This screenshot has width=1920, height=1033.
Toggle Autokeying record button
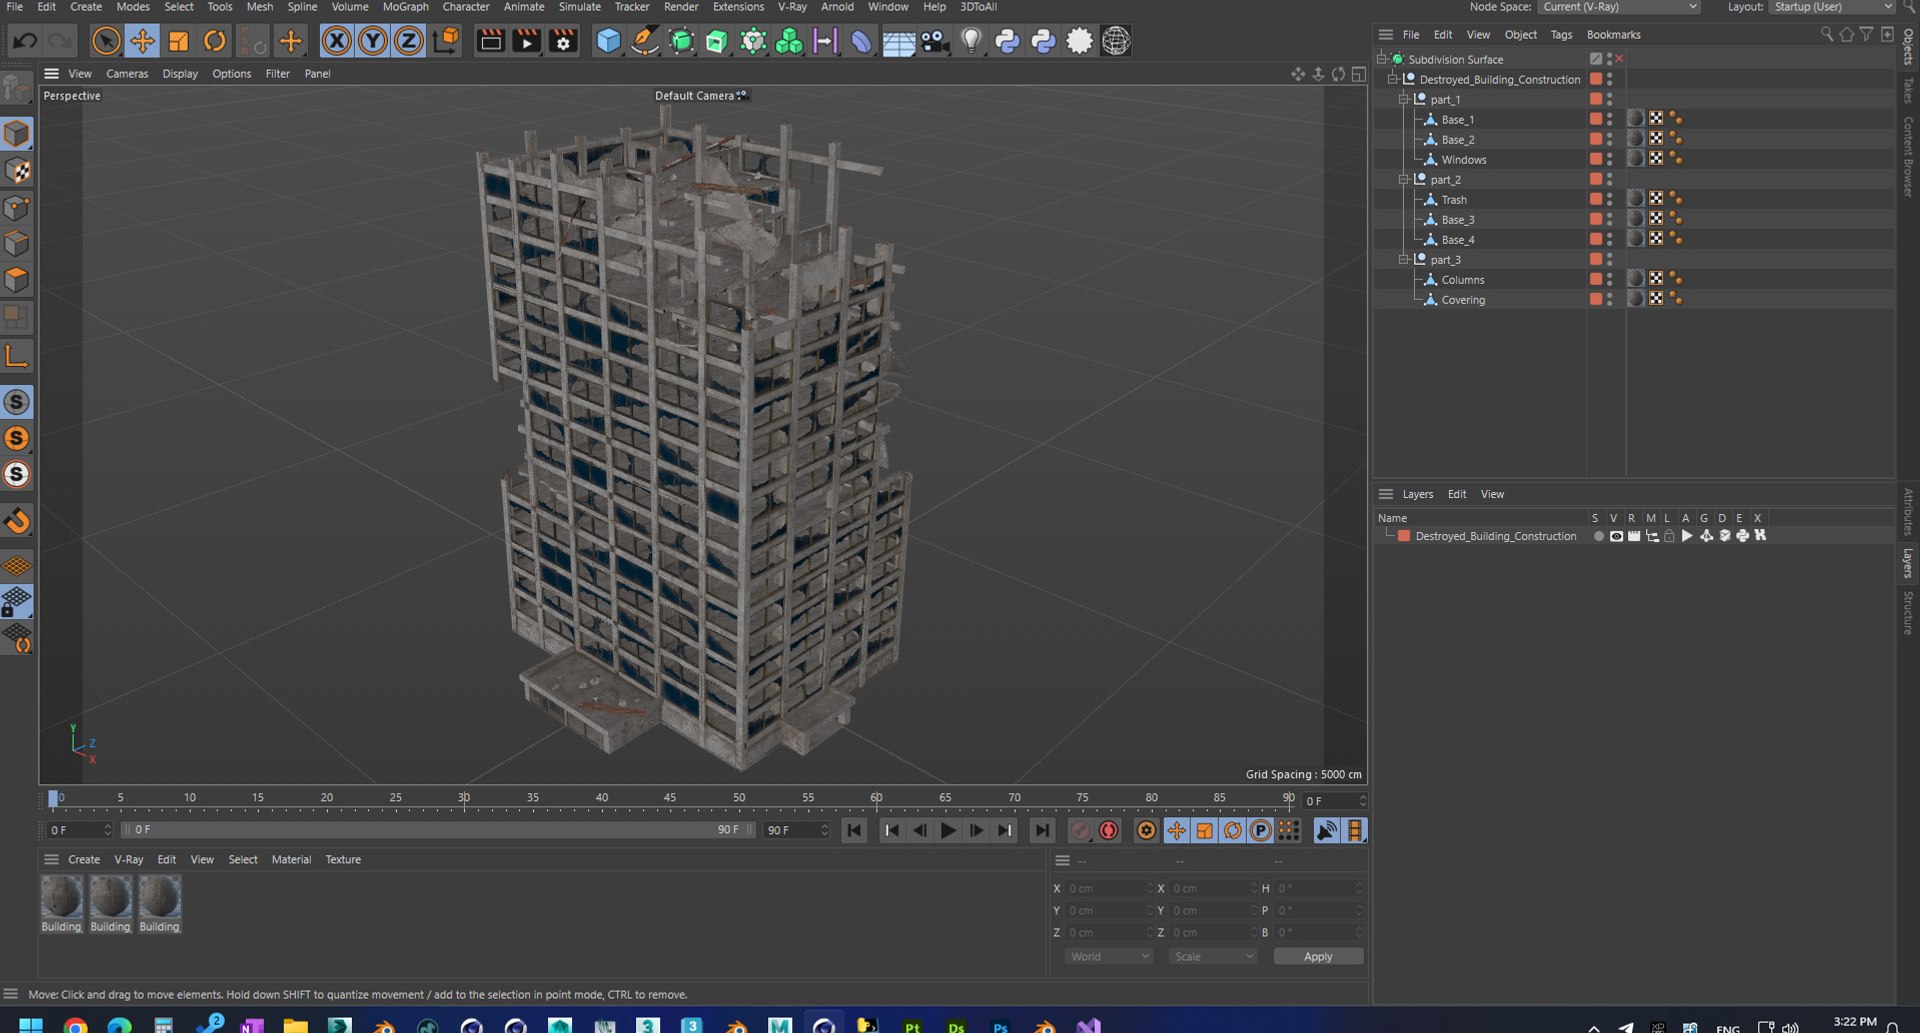point(1108,831)
